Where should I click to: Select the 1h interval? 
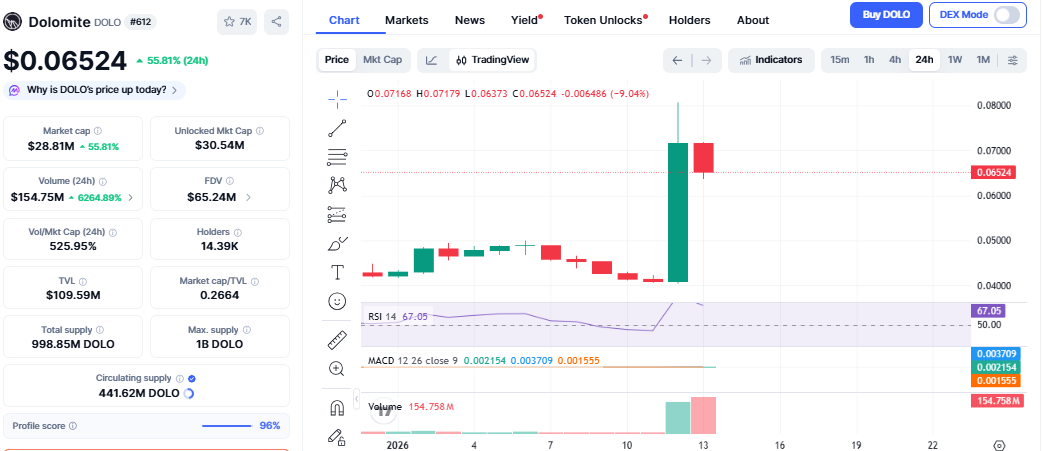(869, 60)
